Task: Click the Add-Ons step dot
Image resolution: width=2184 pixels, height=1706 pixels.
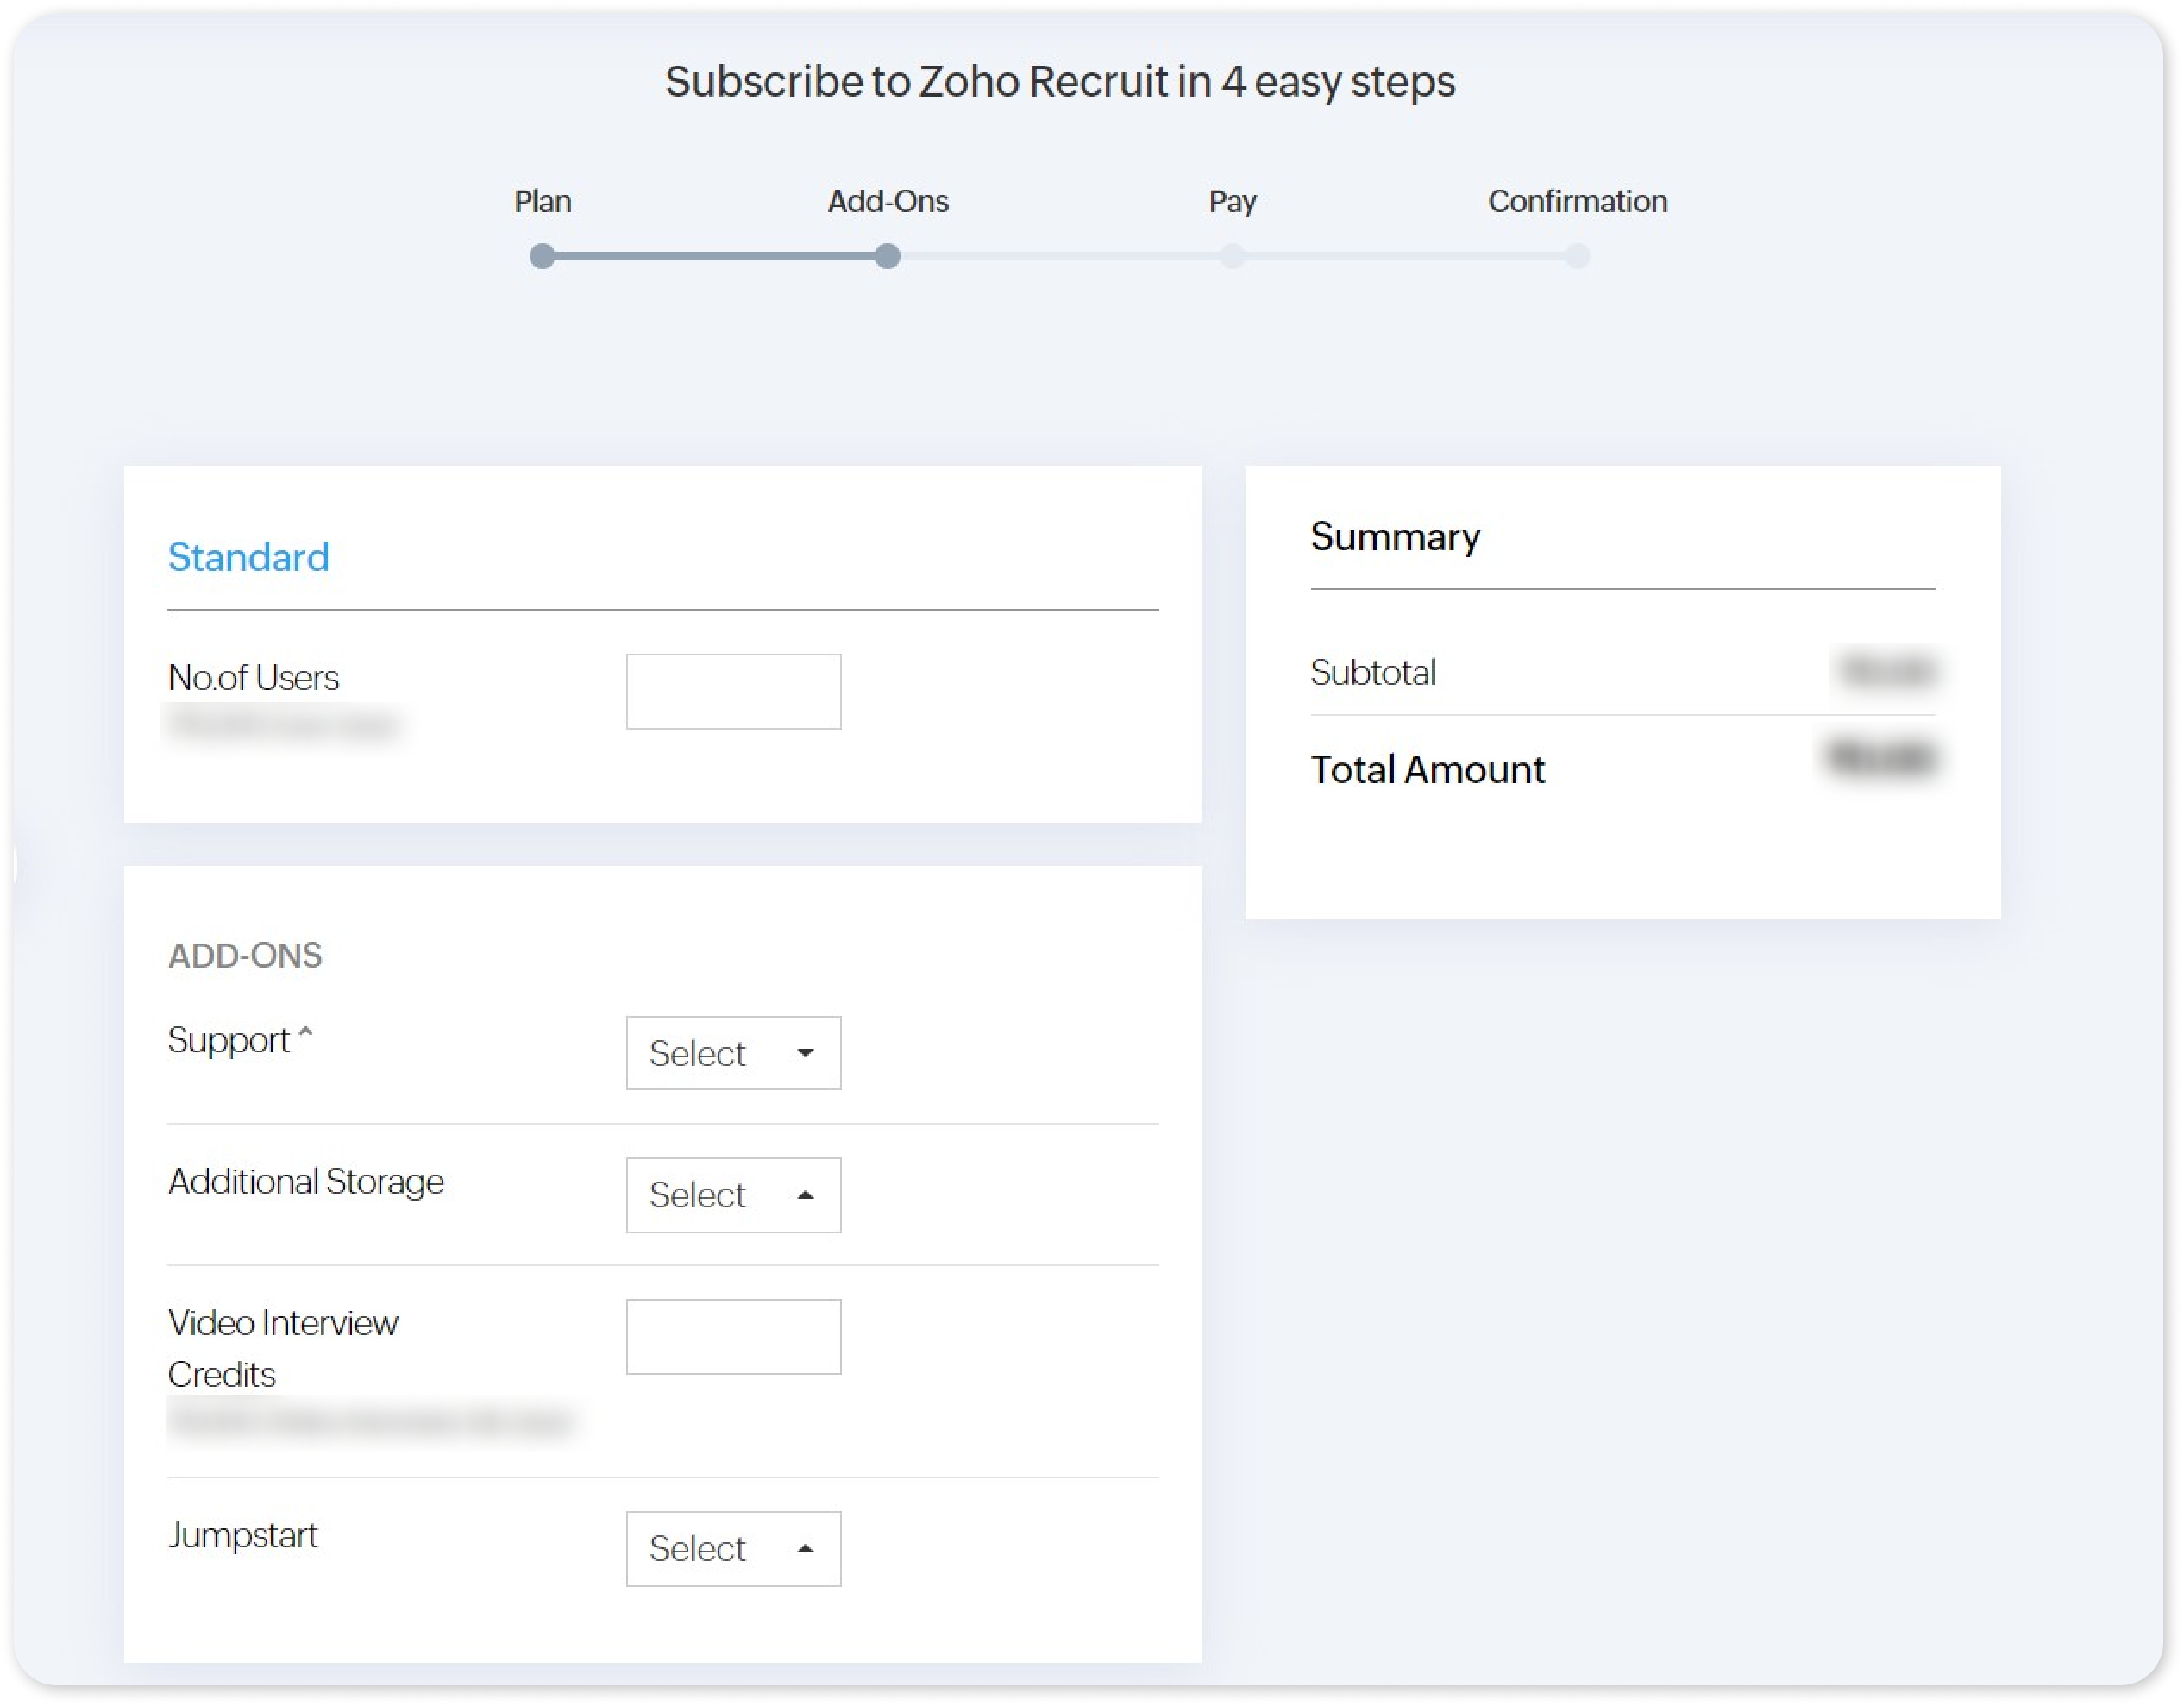Action: coord(887,257)
